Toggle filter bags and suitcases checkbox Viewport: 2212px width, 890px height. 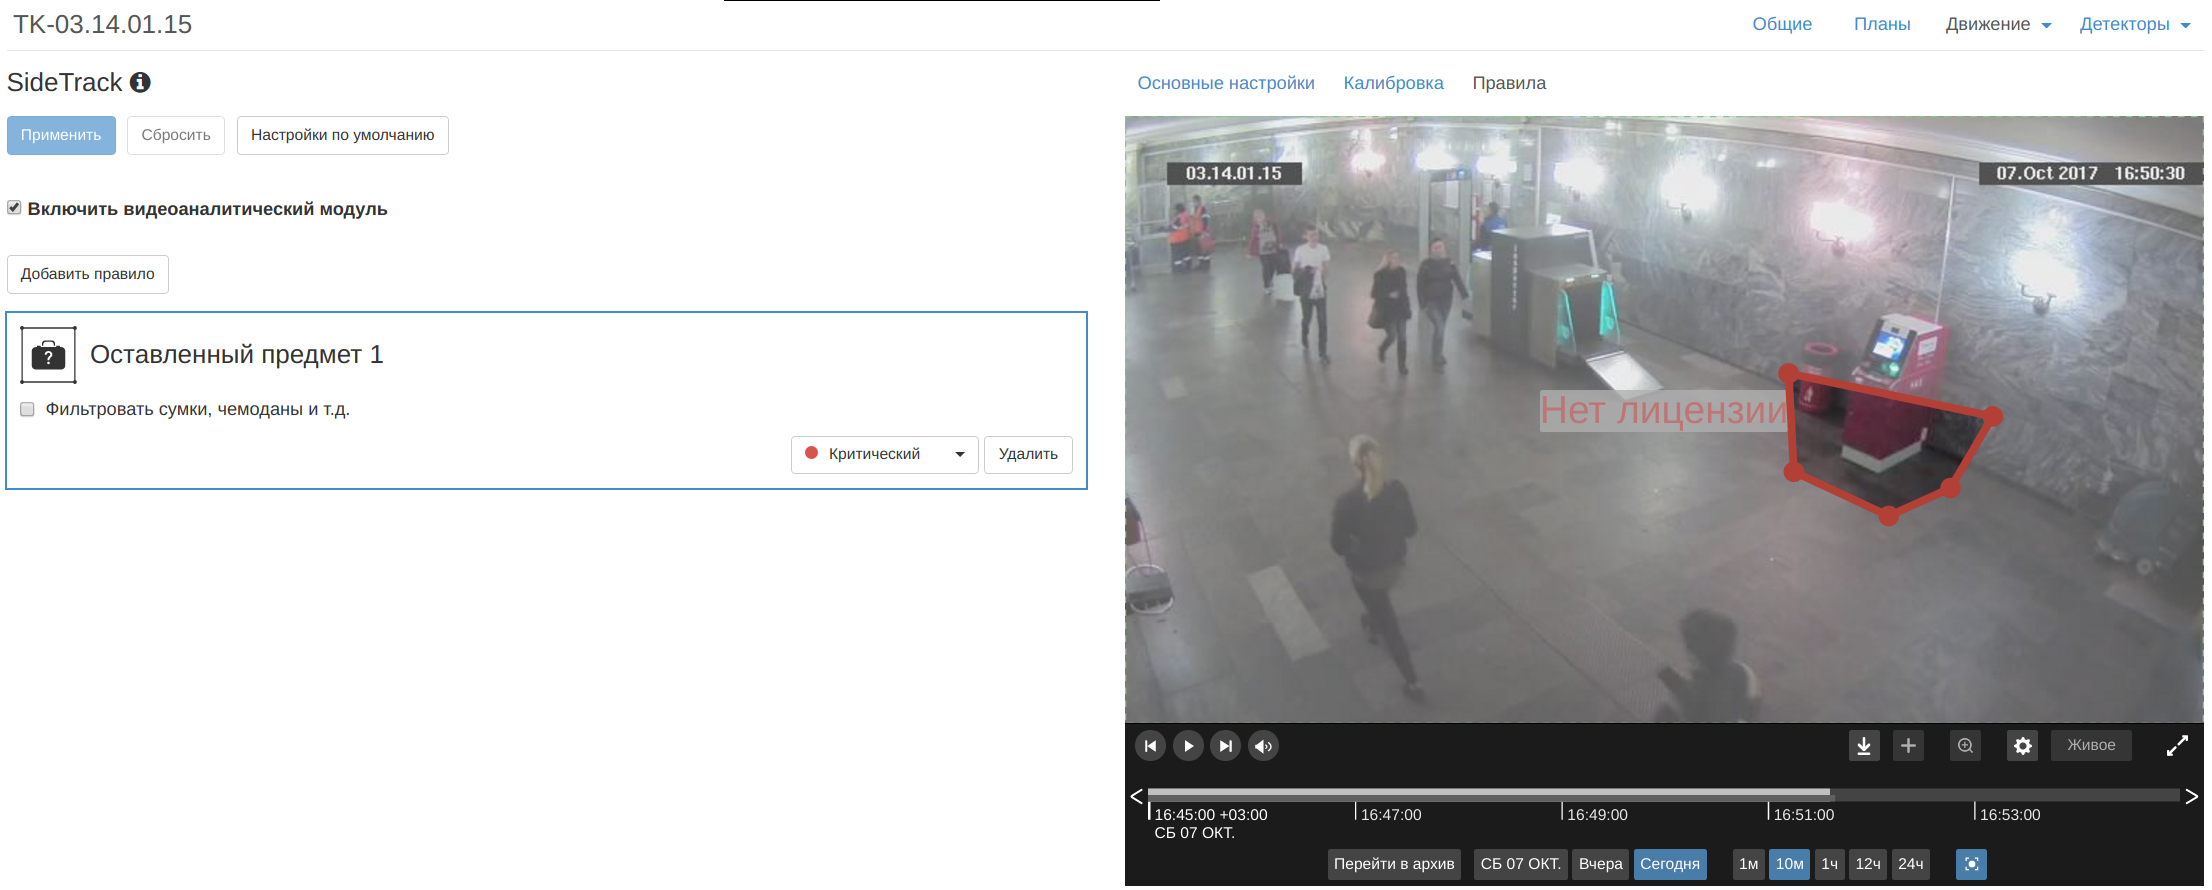pyautogui.click(x=27, y=409)
